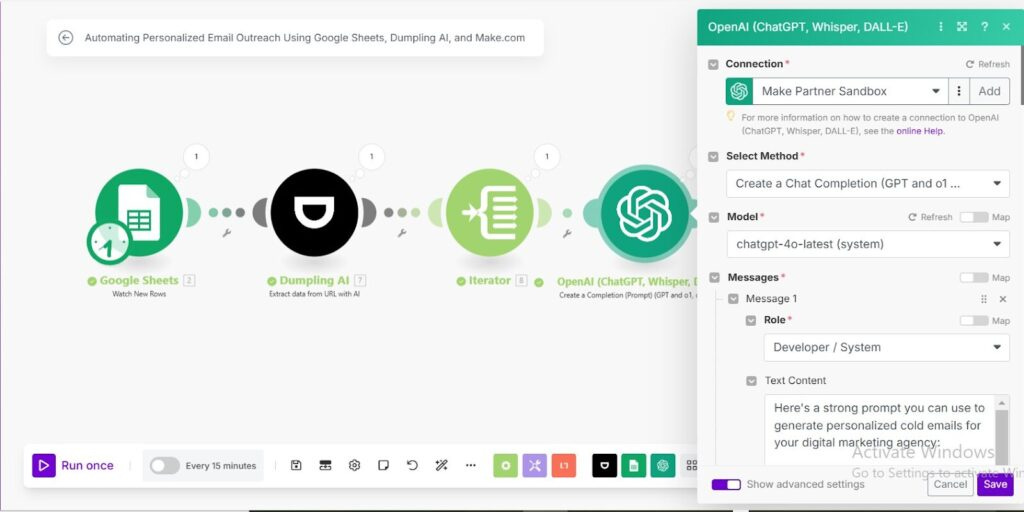Collapse Message 1 item
Screen dimensions: 1024x512
pyautogui.click(x=733, y=299)
